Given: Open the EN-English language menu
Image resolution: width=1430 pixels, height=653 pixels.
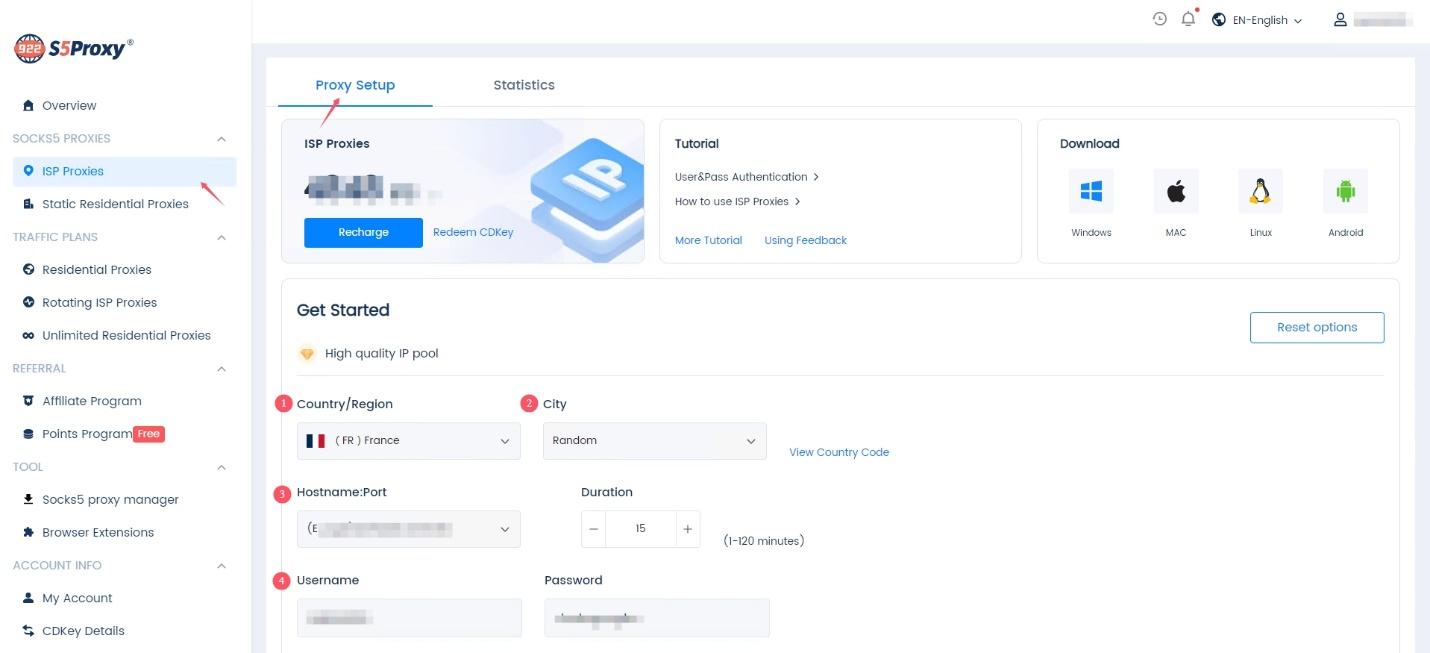Looking at the screenshot, I should click(1258, 19).
